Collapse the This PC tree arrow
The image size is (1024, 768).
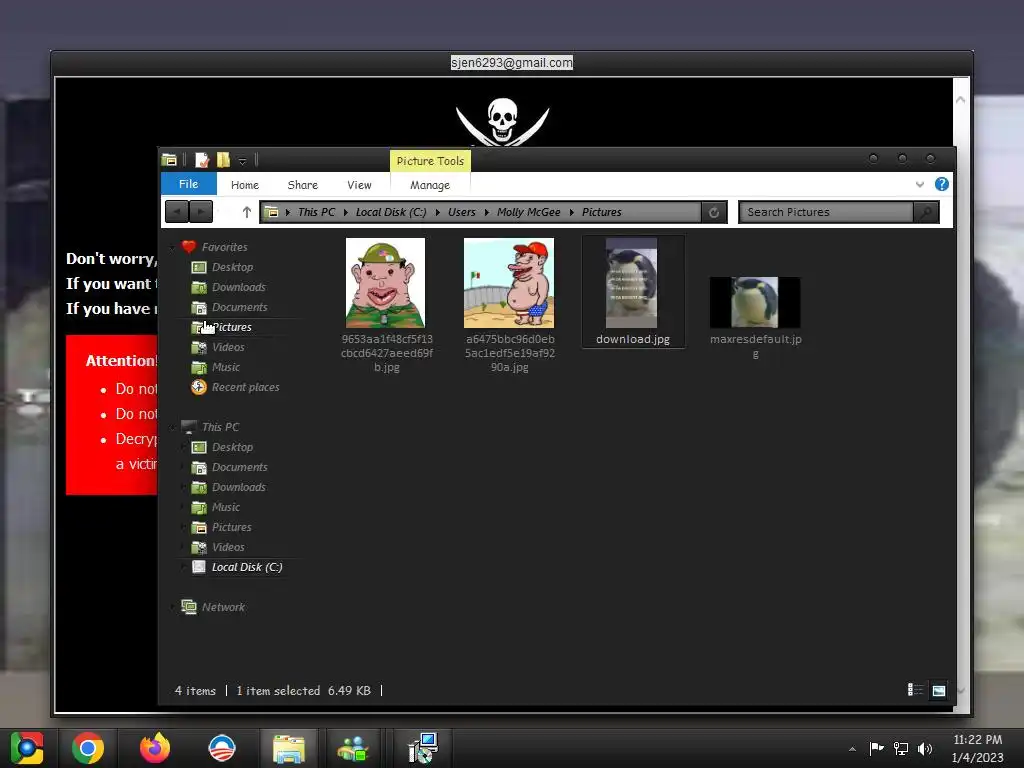tap(172, 428)
